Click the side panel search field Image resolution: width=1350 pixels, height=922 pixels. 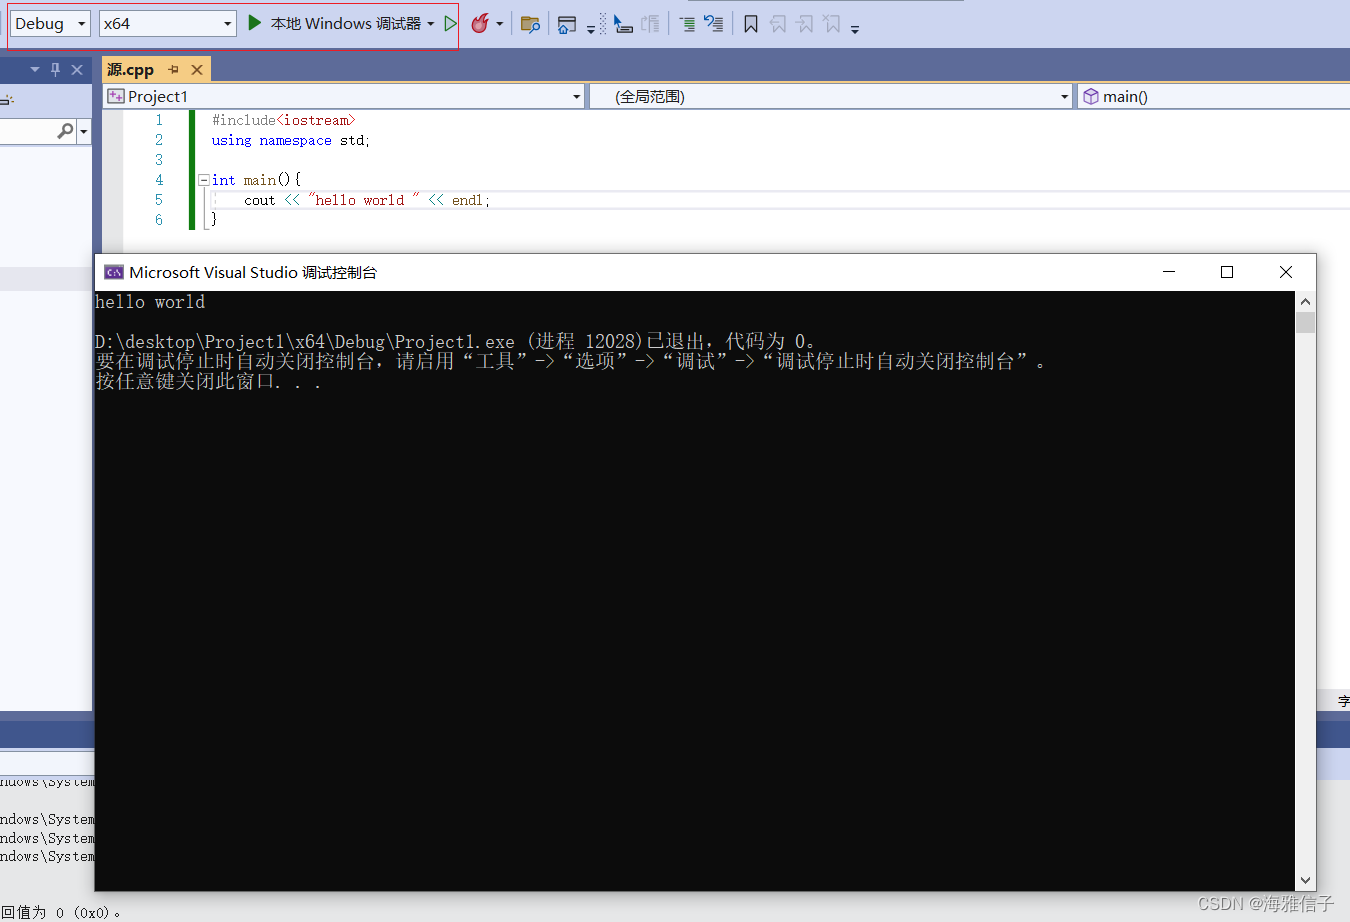coord(28,131)
